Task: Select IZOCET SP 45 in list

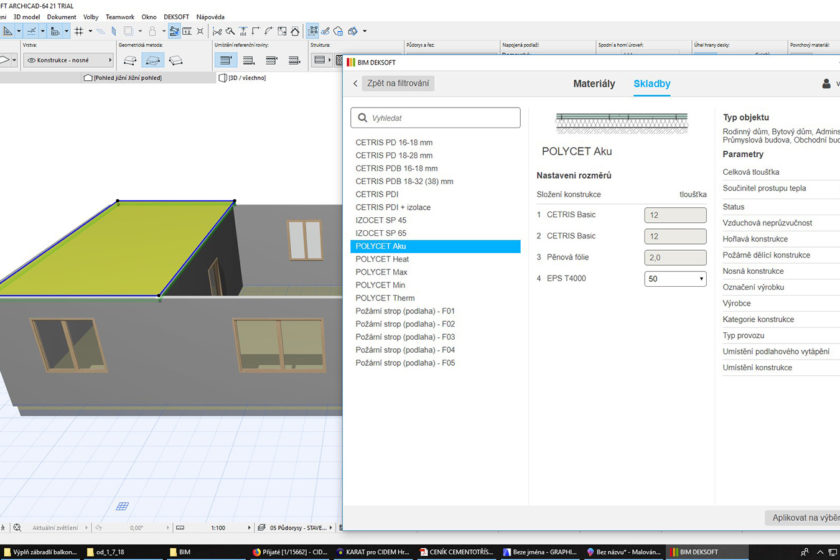Action: click(380, 220)
